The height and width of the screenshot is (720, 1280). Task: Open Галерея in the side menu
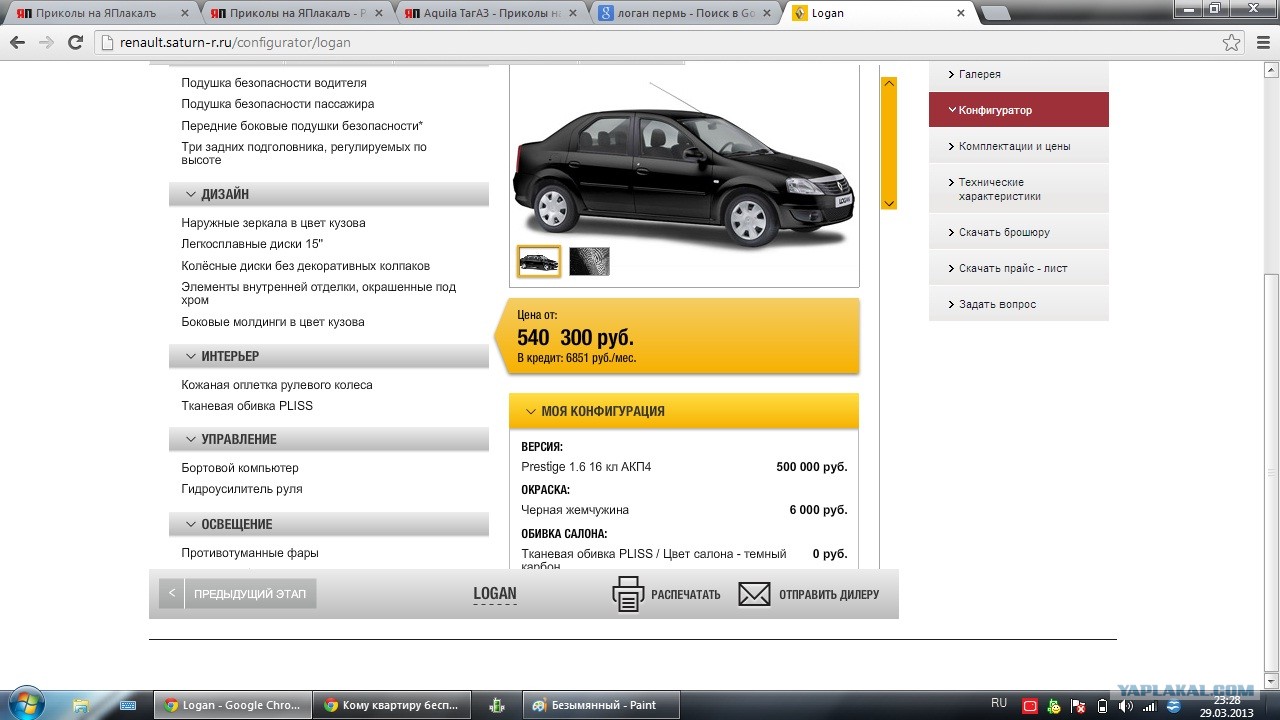[1019, 74]
